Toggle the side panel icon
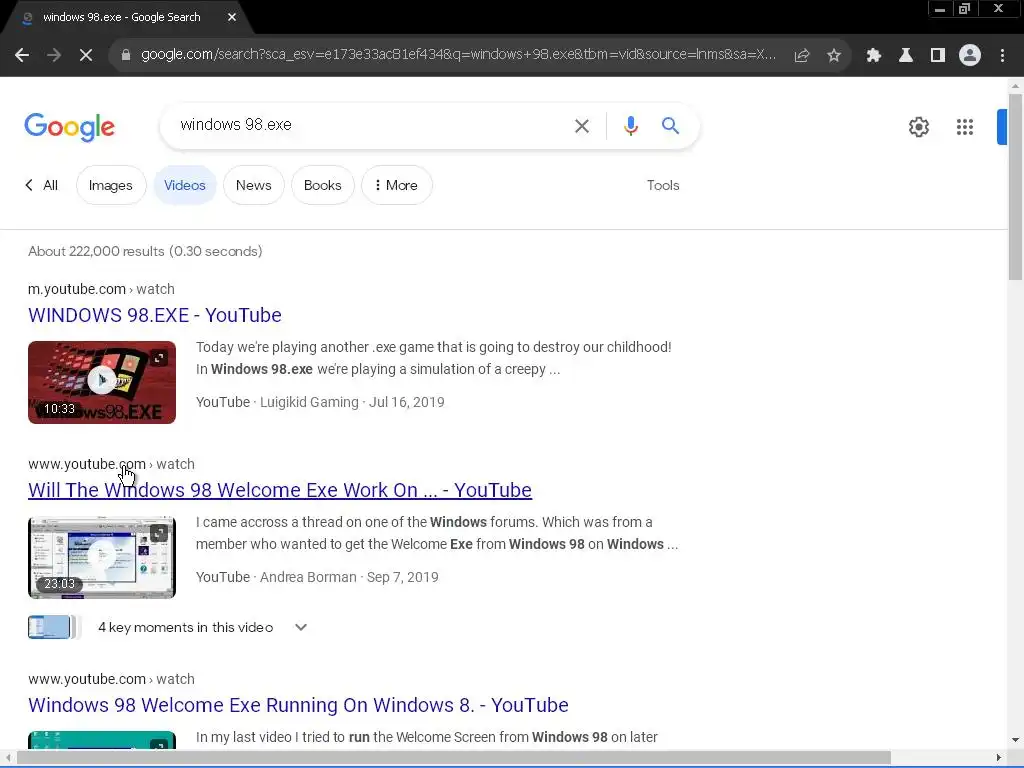 pyautogui.click(x=937, y=56)
